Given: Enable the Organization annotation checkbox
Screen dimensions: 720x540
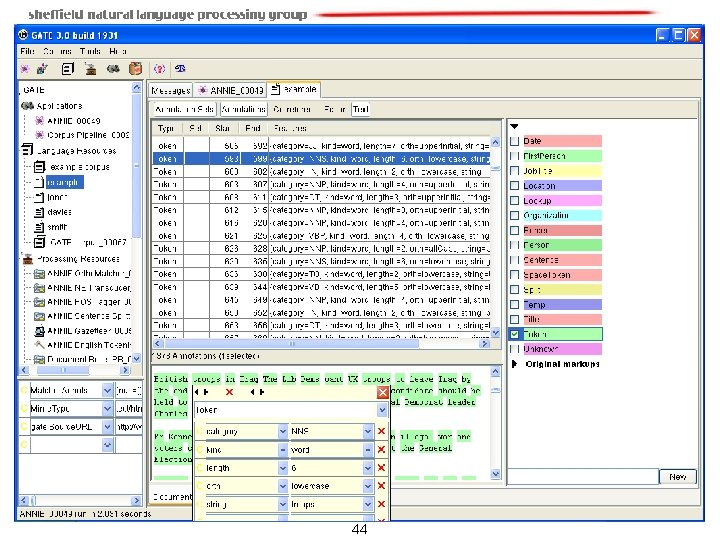Looking at the screenshot, I should [x=515, y=215].
